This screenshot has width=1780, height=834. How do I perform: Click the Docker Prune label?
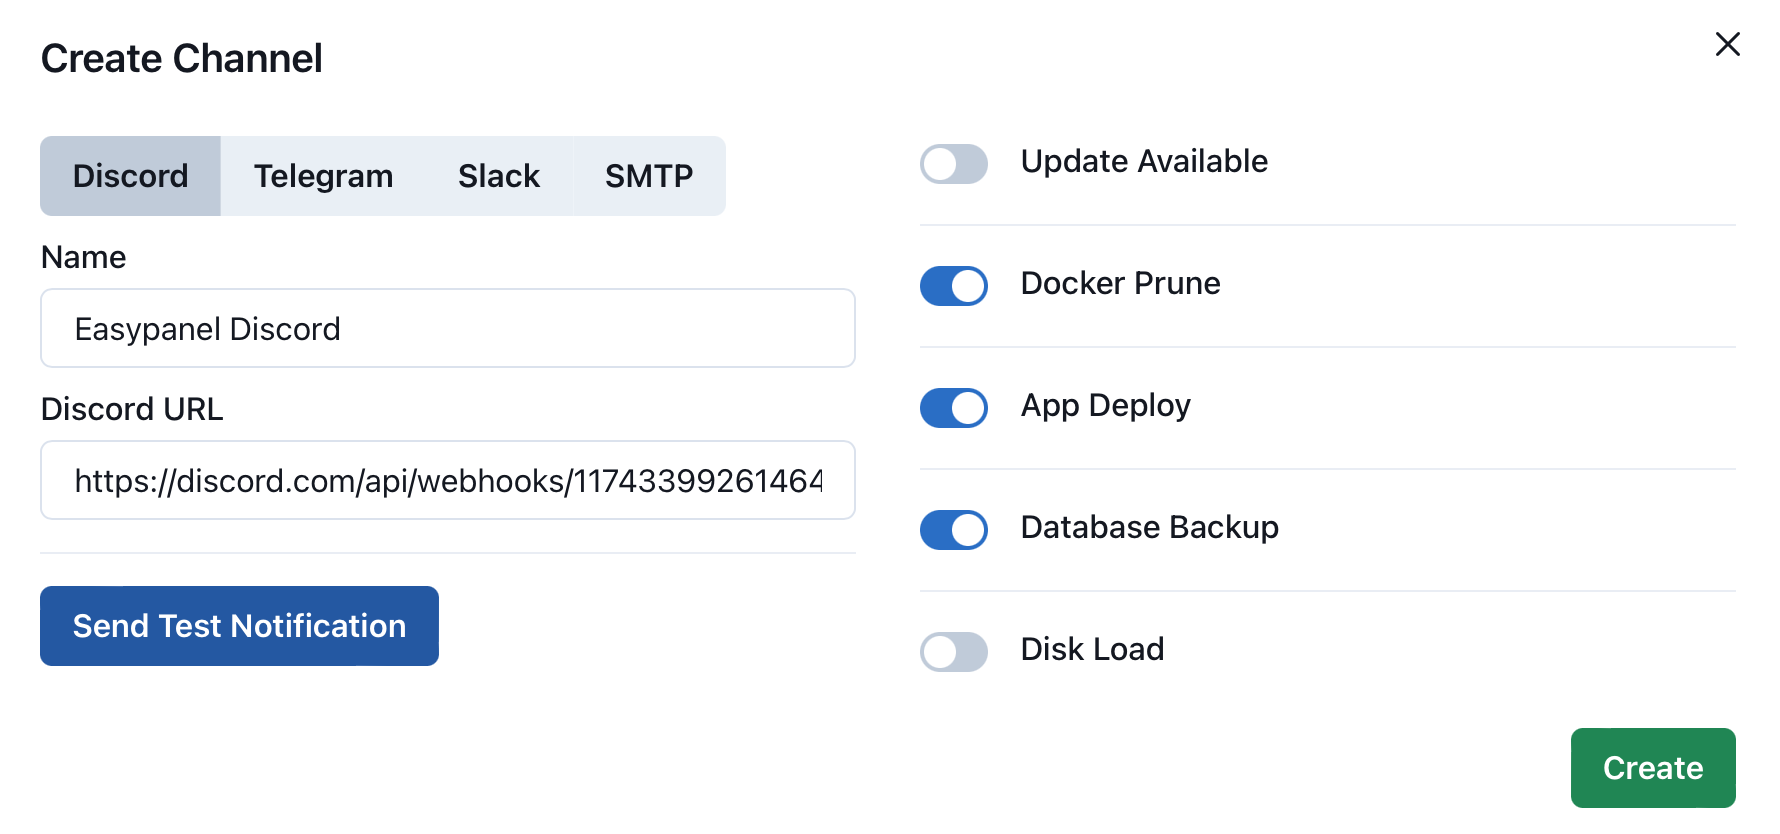[1120, 283]
